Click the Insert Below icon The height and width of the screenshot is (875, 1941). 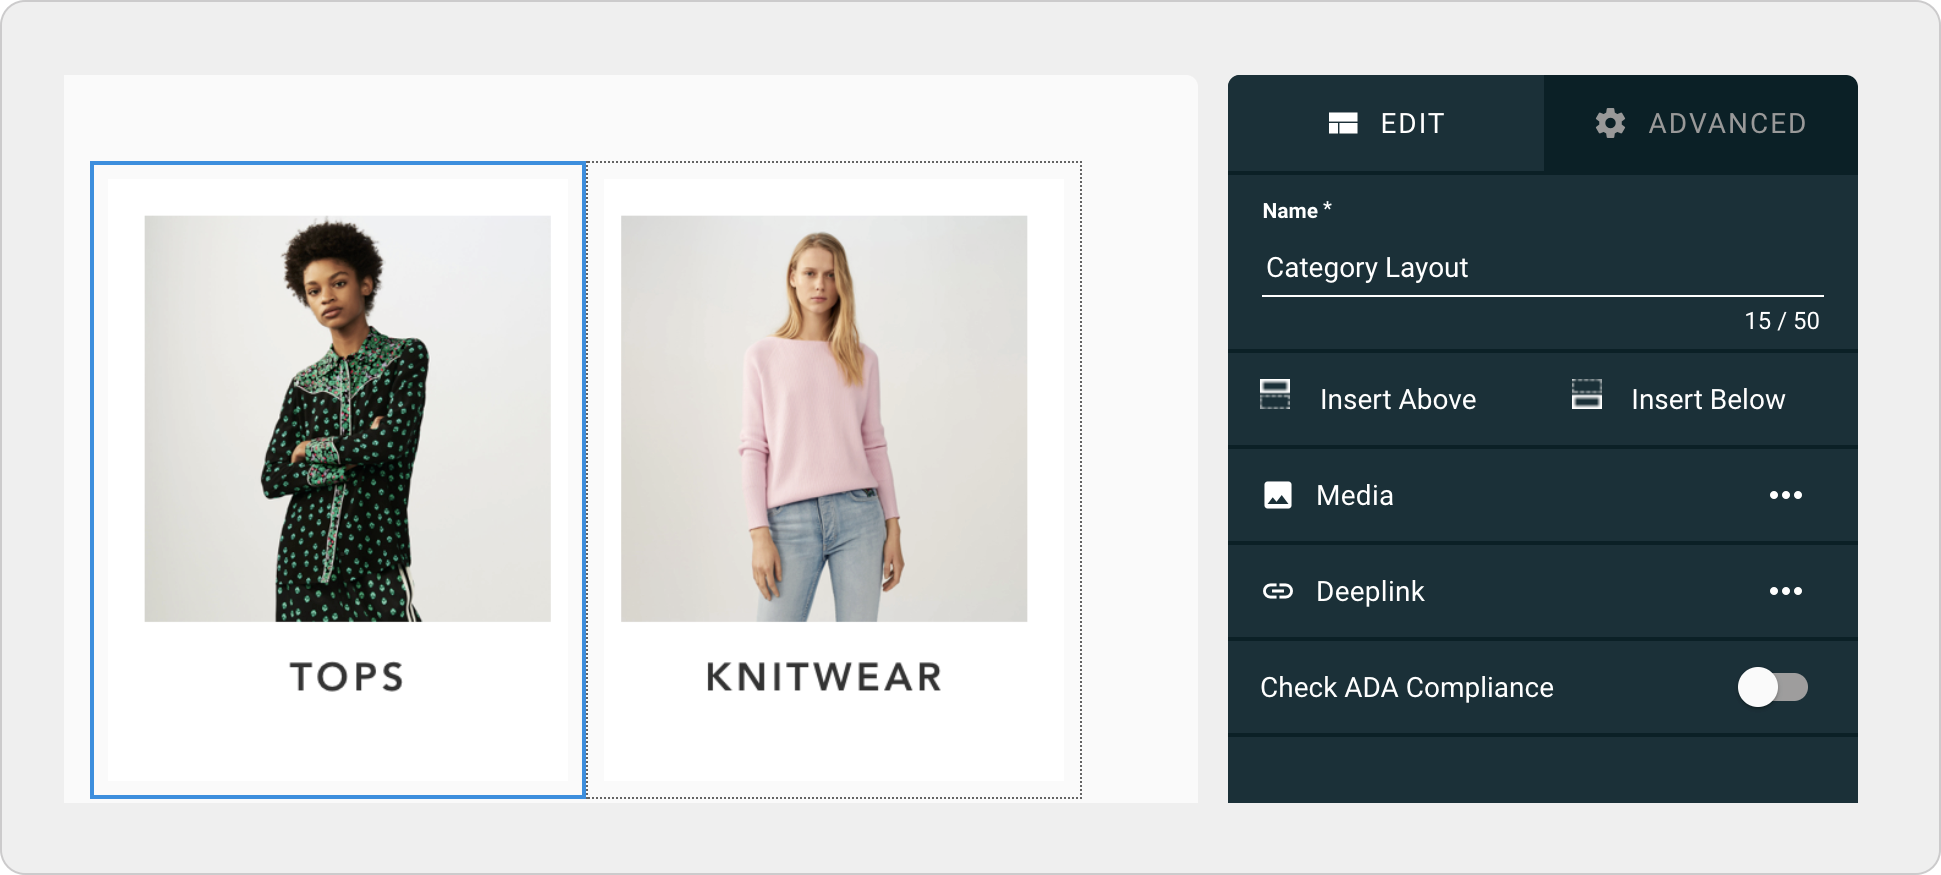click(1587, 395)
